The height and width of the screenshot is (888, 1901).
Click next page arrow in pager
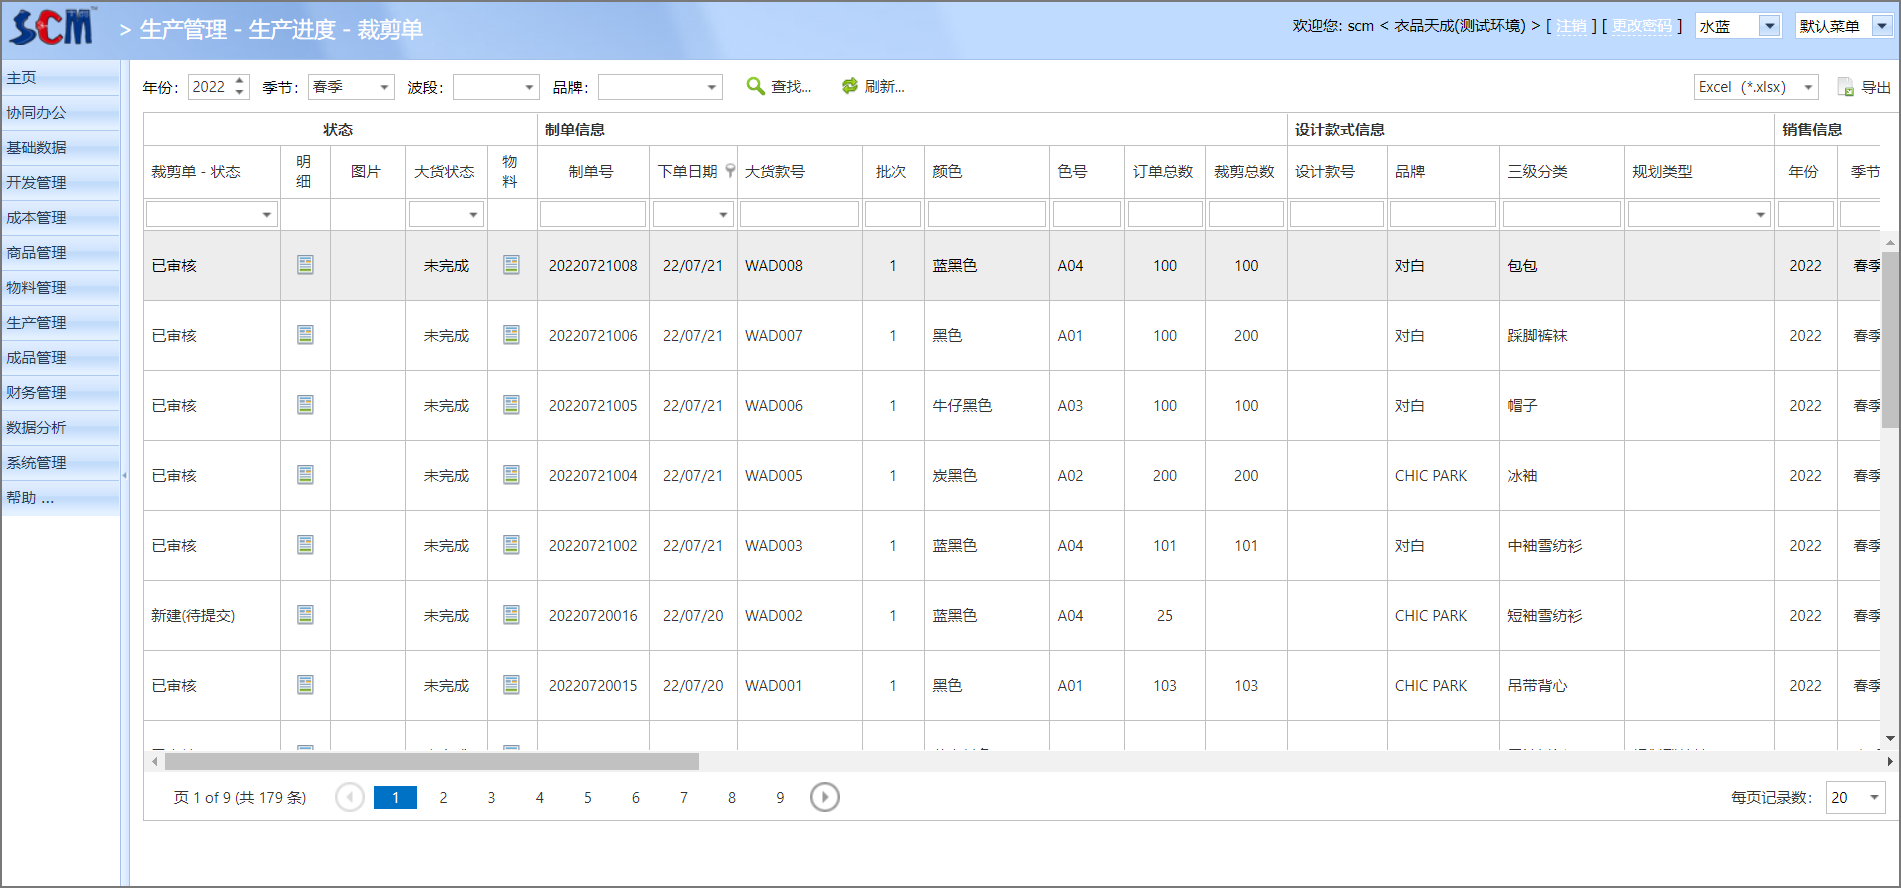pos(824,797)
